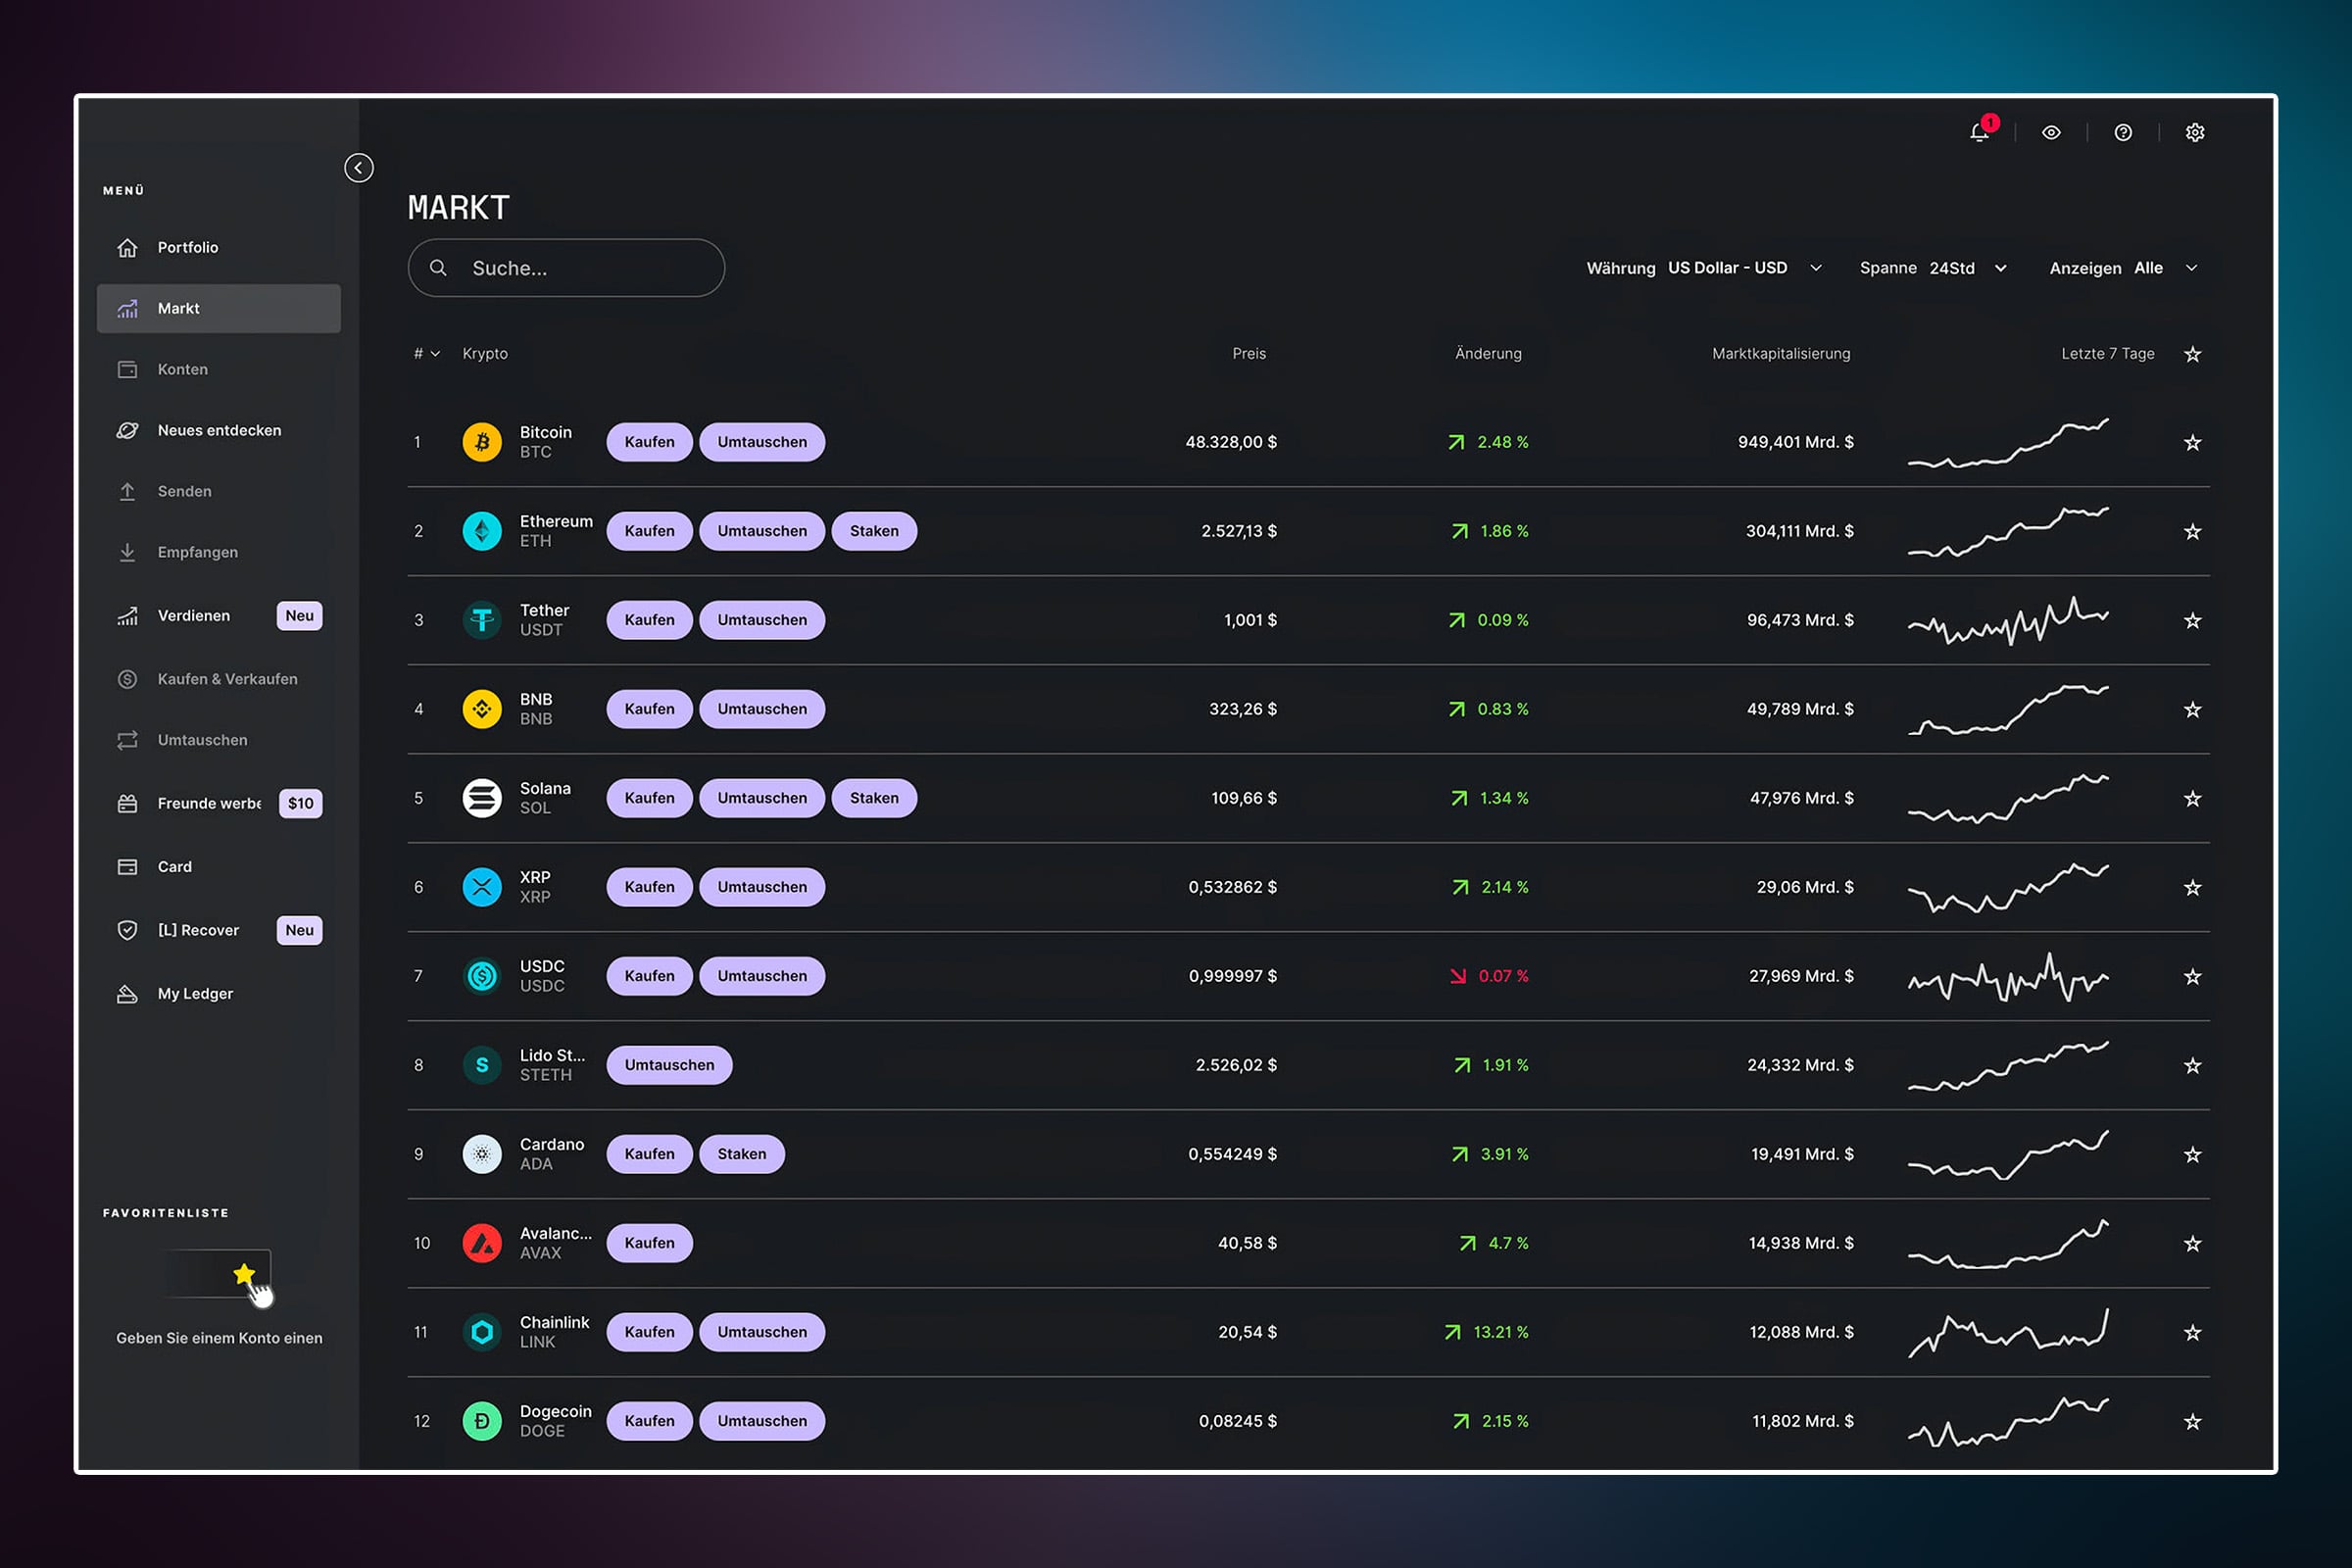The height and width of the screenshot is (1568, 2352).
Task: Click the Chainlink coin icon
Action: coord(482,1332)
